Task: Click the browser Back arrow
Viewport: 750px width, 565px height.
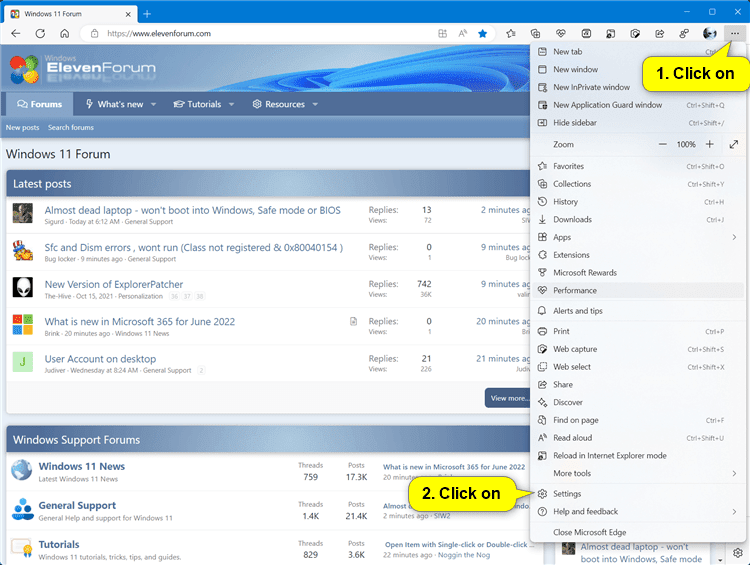Action: pos(16,33)
